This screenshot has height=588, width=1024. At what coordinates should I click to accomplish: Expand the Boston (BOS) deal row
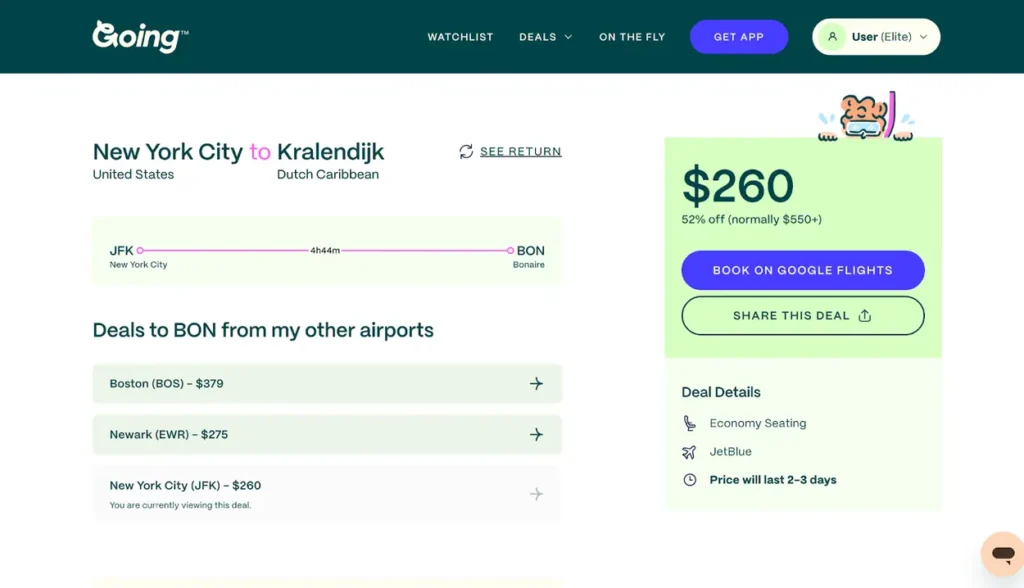[x=327, y=383]
